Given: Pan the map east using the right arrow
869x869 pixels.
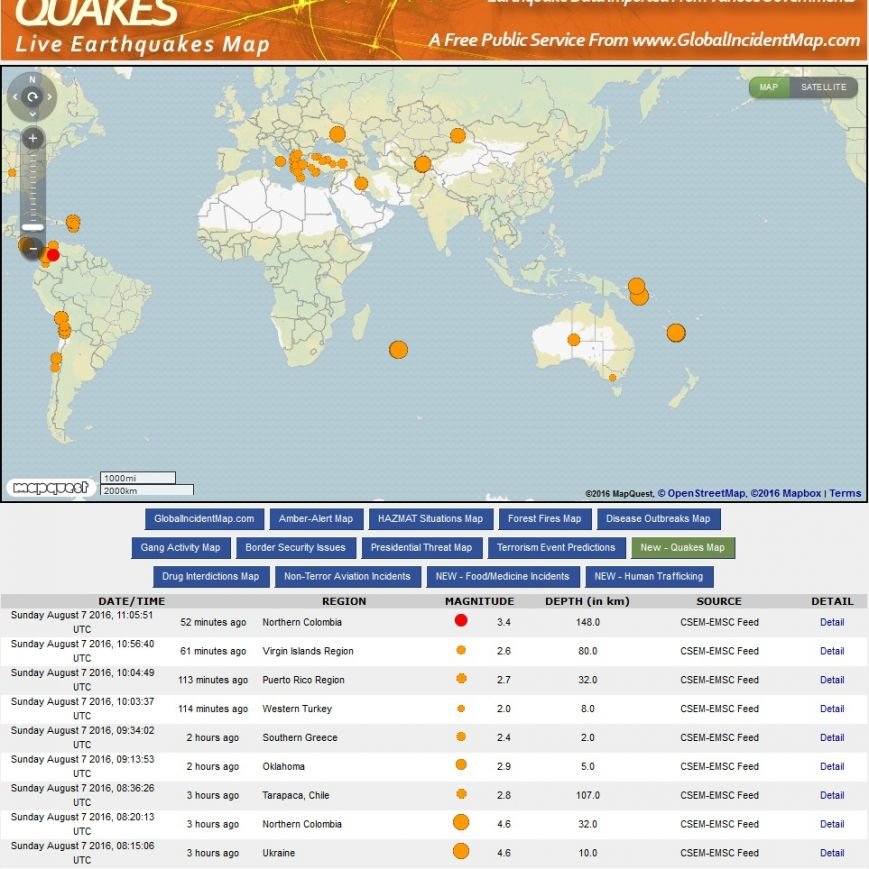Looking at the screenshot, I should tap(49, 97).
